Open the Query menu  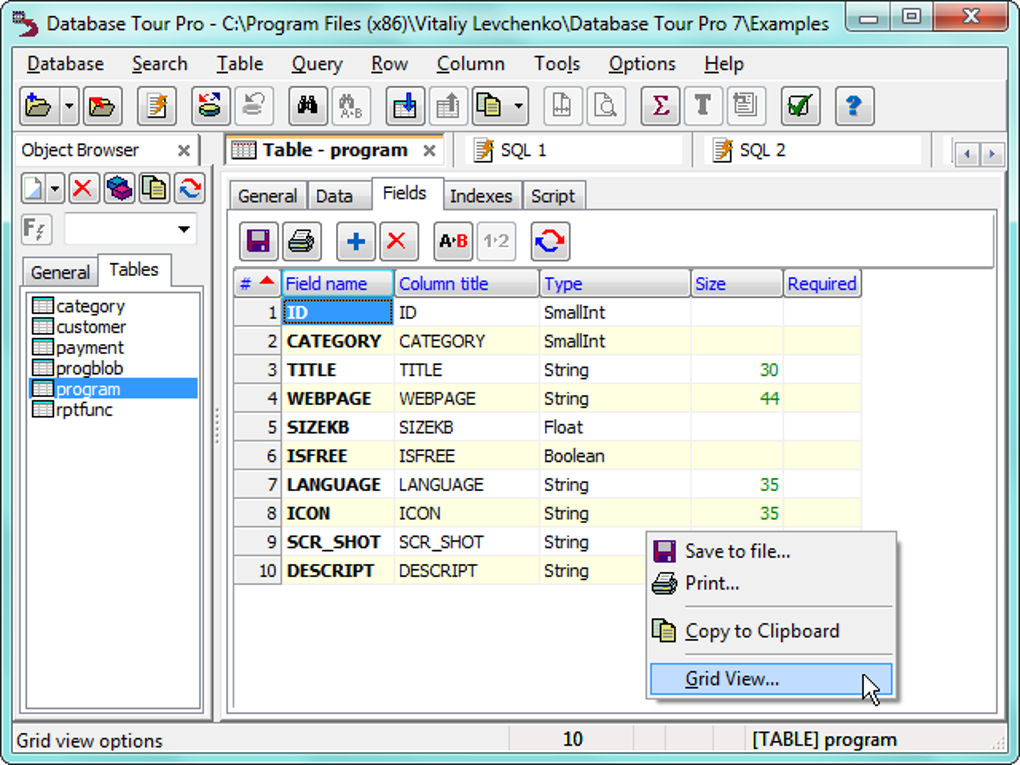click(x=316, y=63)
